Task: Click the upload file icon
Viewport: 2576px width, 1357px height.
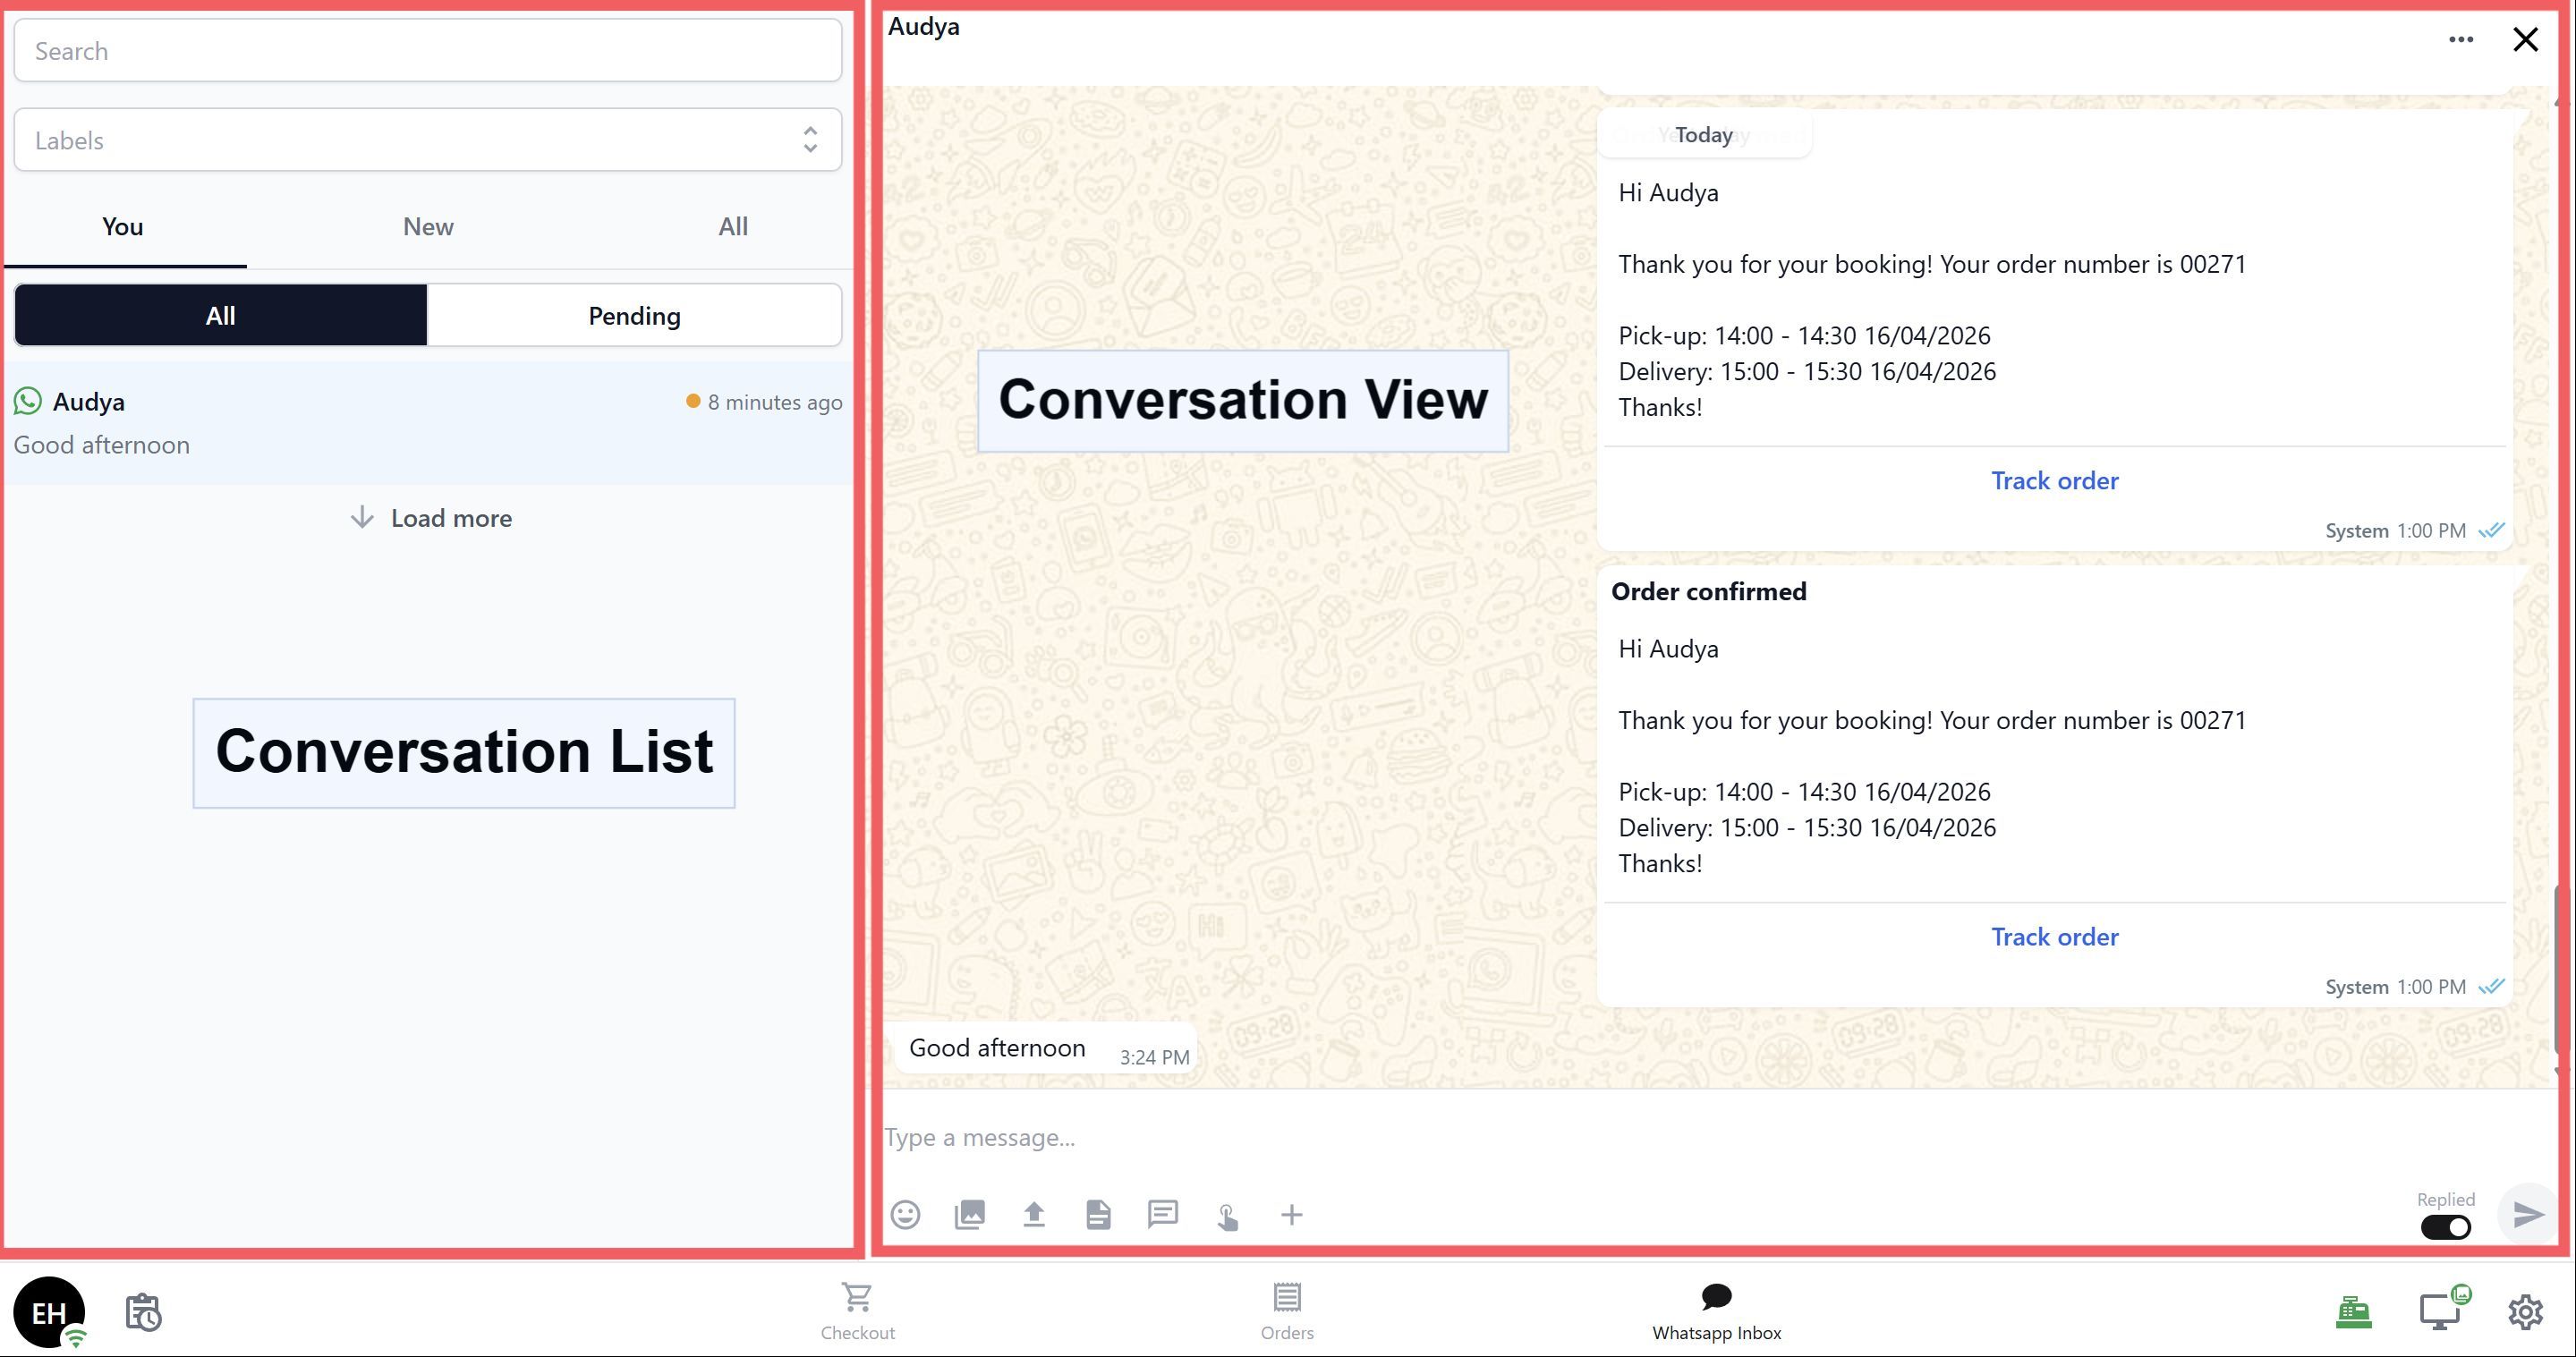Action: (1034, 1214)
